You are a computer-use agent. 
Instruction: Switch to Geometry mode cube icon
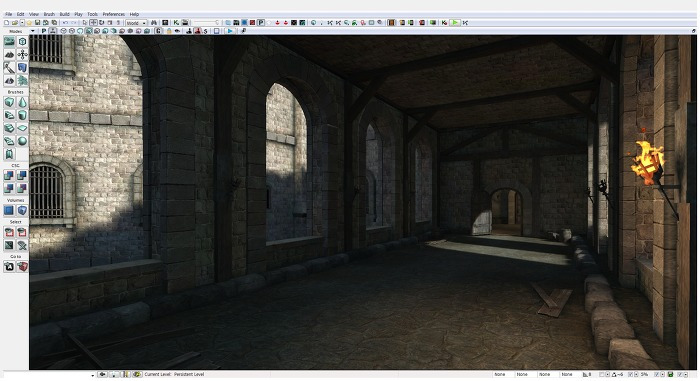pyautogui.click(x=22, y=42)
